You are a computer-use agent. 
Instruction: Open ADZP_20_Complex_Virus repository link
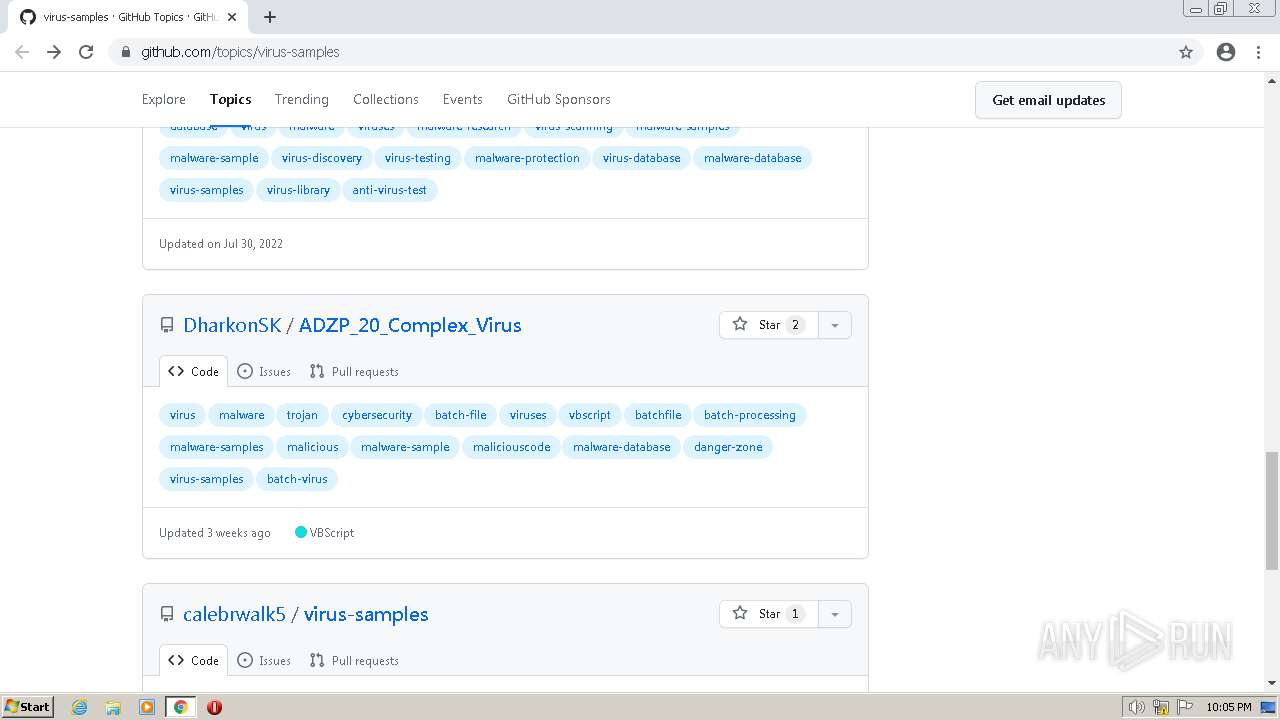coord(410,325)
